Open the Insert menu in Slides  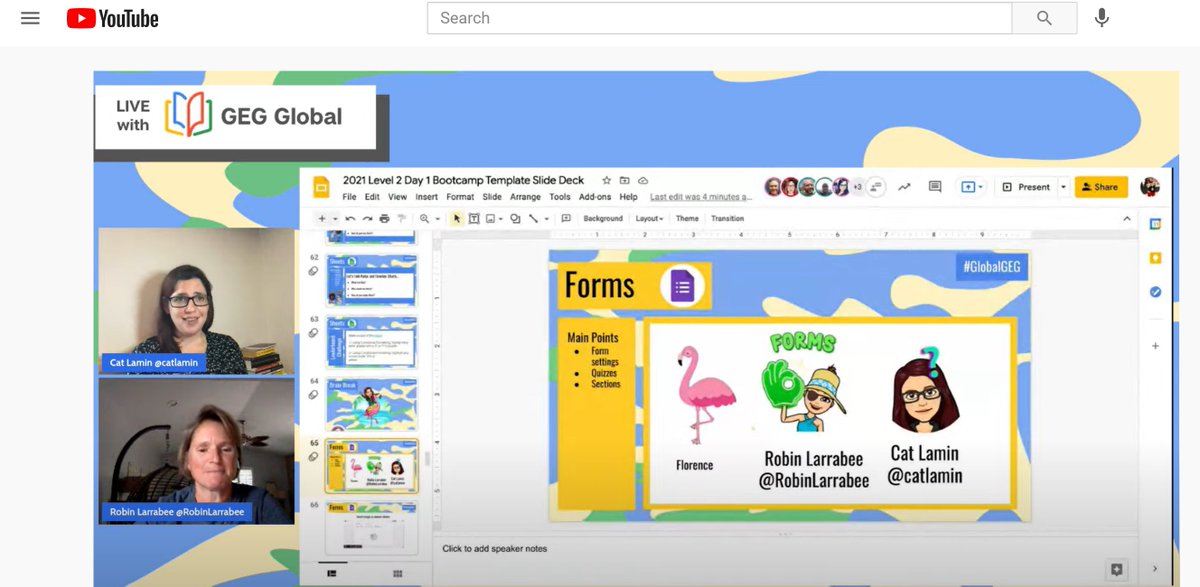(x=426, y=197)
